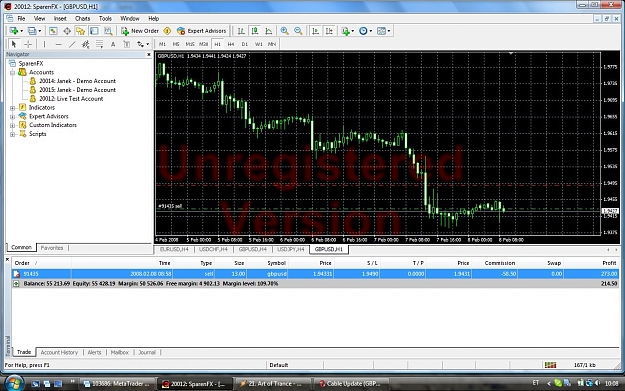Select the equidistant channel tool
The height and width of the screenshot is (391, 625).
[x=85, y=44]
